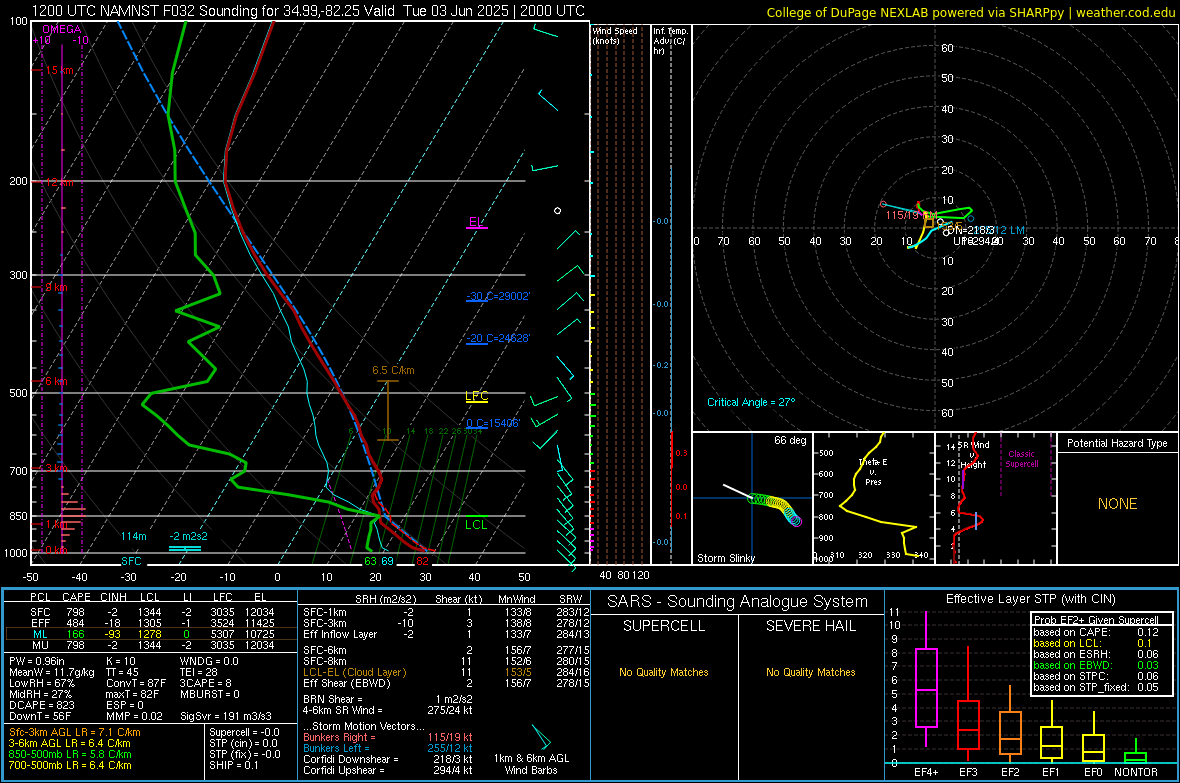Click the 'Classic Supercell' label

1021,459
